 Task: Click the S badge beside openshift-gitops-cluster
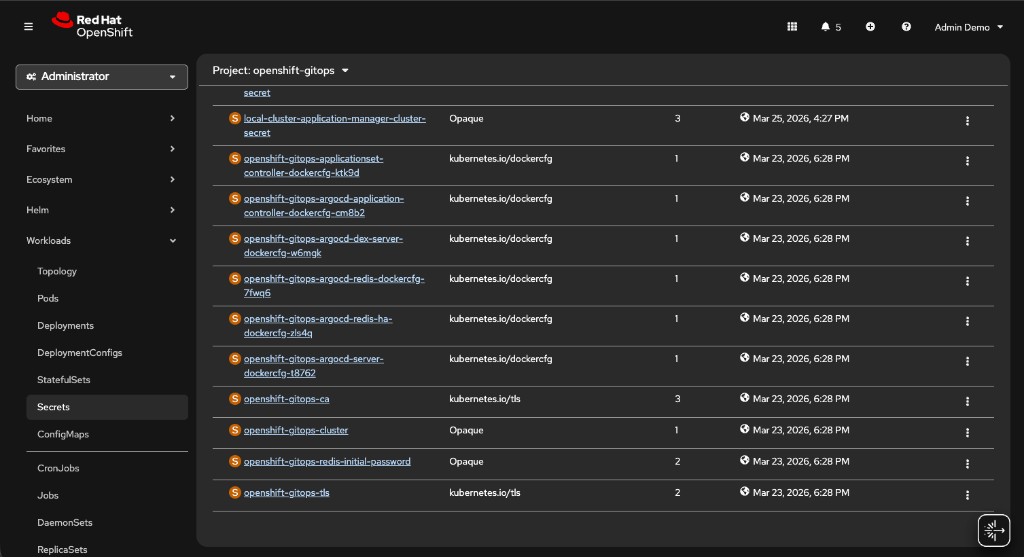[234, 430]
